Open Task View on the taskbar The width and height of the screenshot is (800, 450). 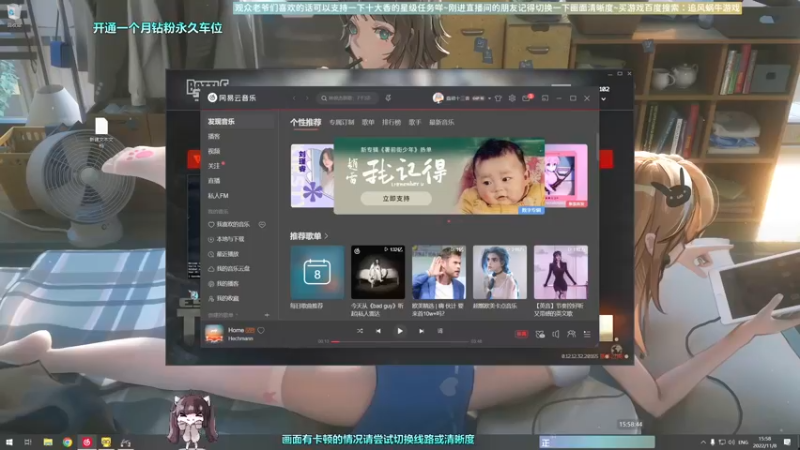pyautogui.click(x=28, y=442)
